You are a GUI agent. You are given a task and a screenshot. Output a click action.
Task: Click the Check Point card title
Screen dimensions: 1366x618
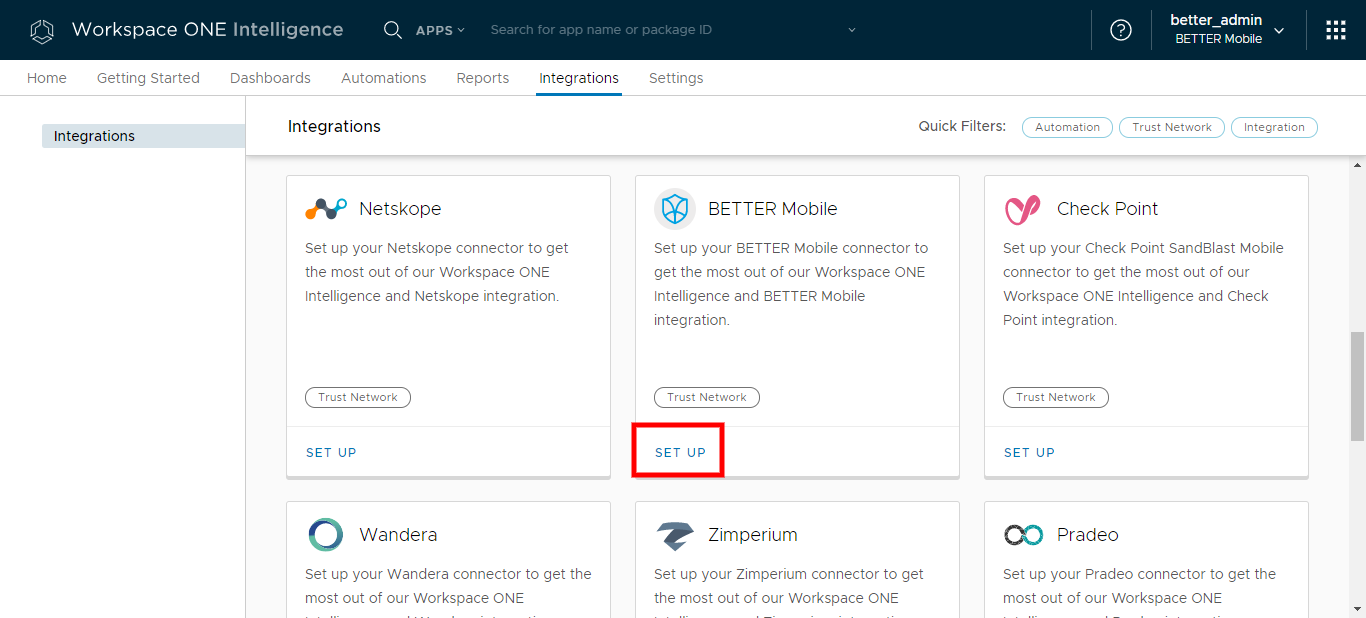click(x=1107, y=209)
